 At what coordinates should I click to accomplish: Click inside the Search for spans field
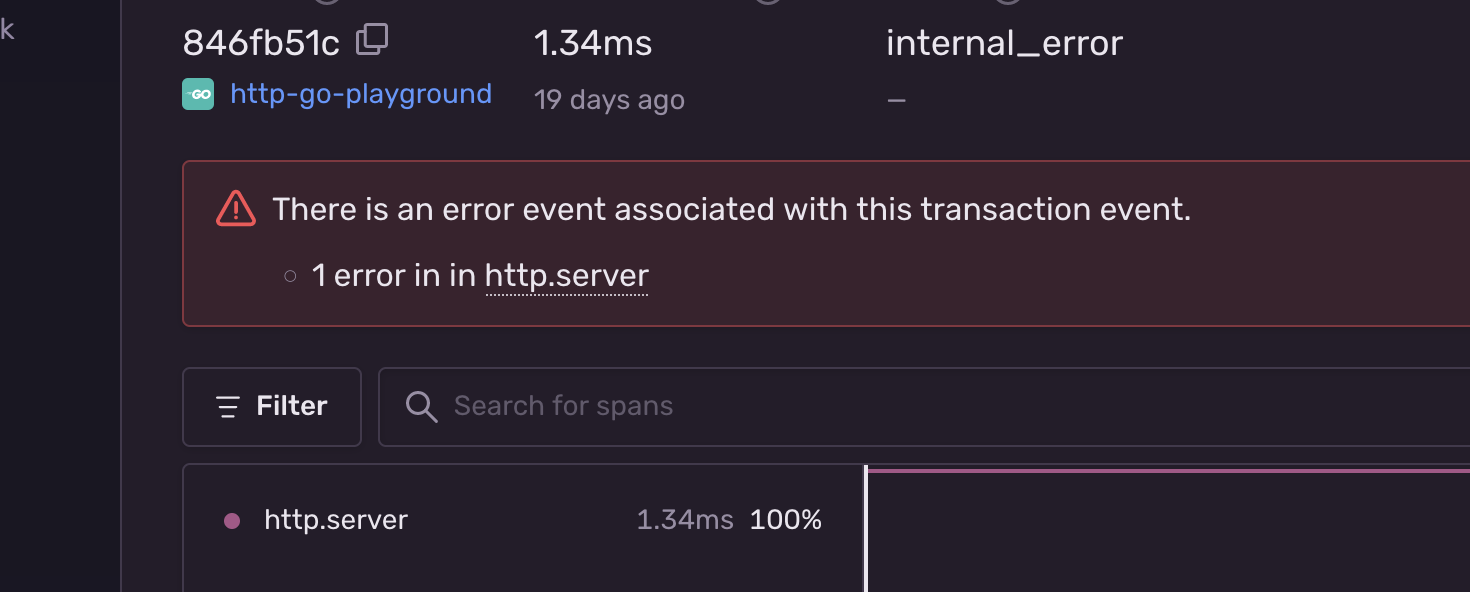pyautogui.click(x=700, y=406)
